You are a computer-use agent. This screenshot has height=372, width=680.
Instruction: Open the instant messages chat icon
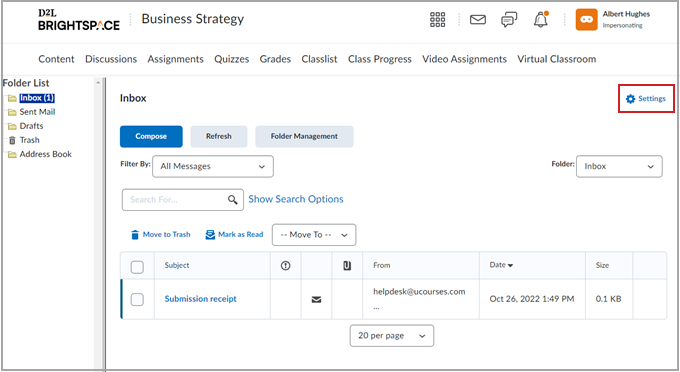509,20
